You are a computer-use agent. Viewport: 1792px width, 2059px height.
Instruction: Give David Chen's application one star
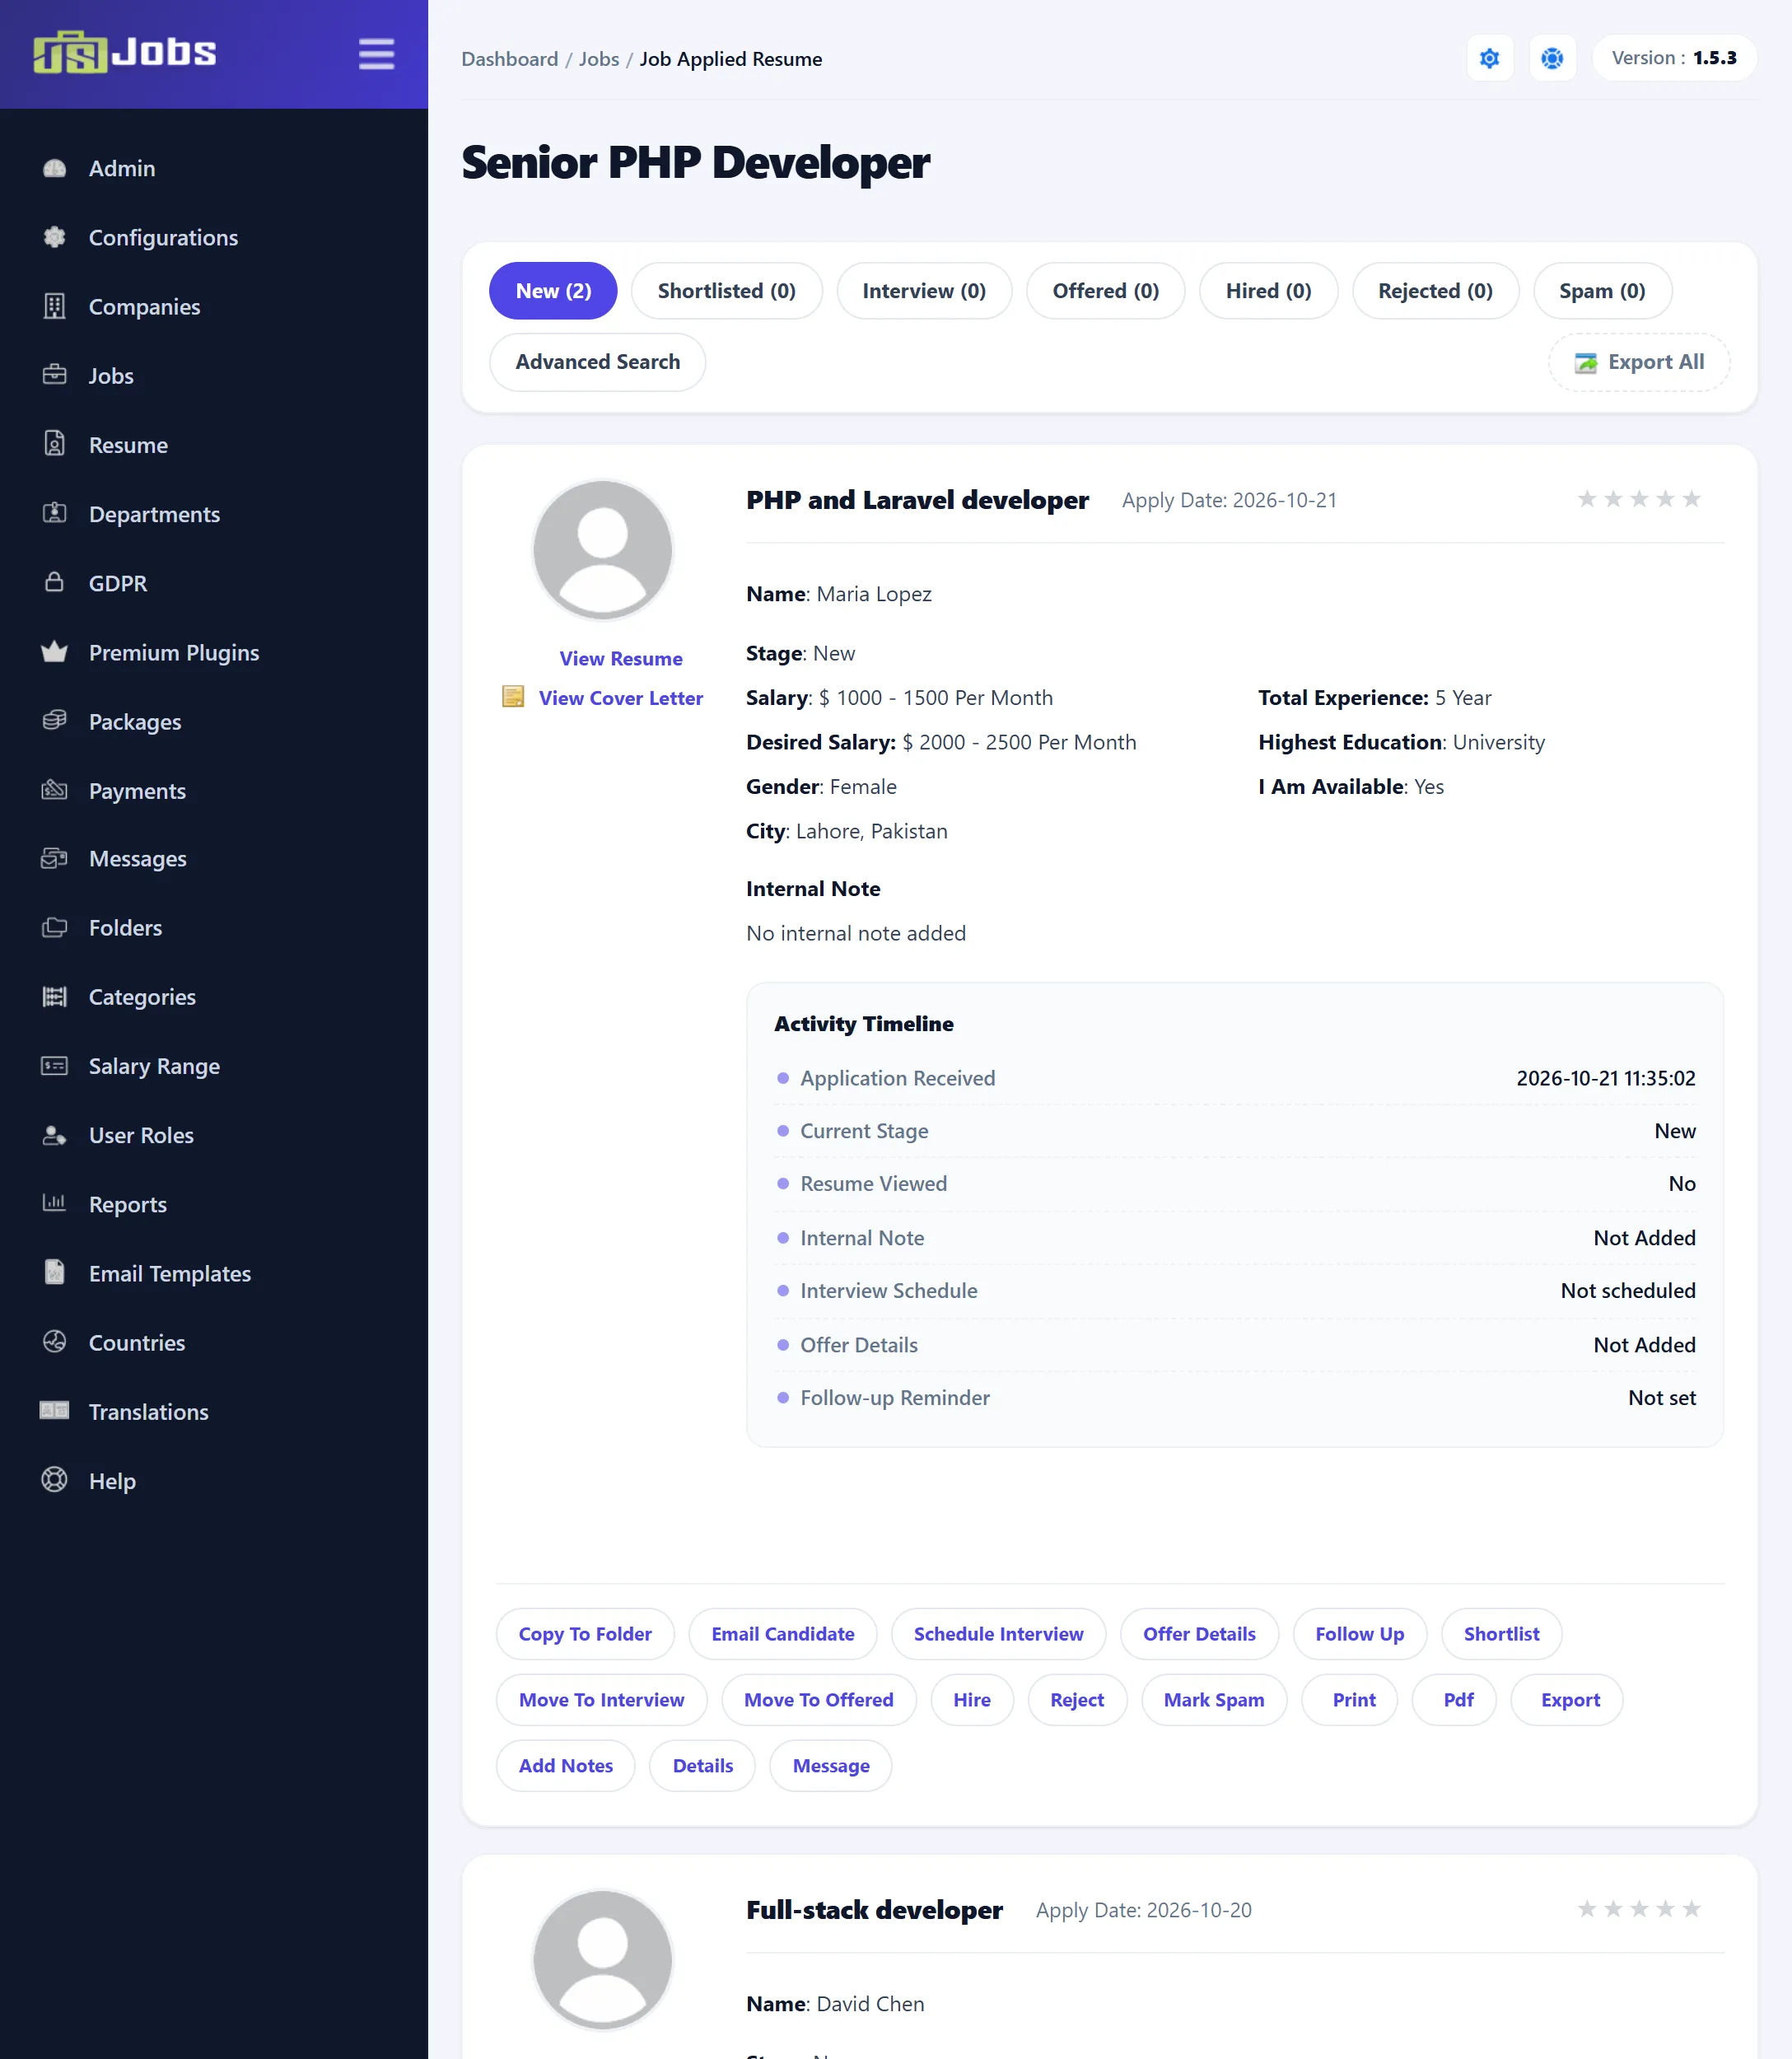tap(1586, 1909)
